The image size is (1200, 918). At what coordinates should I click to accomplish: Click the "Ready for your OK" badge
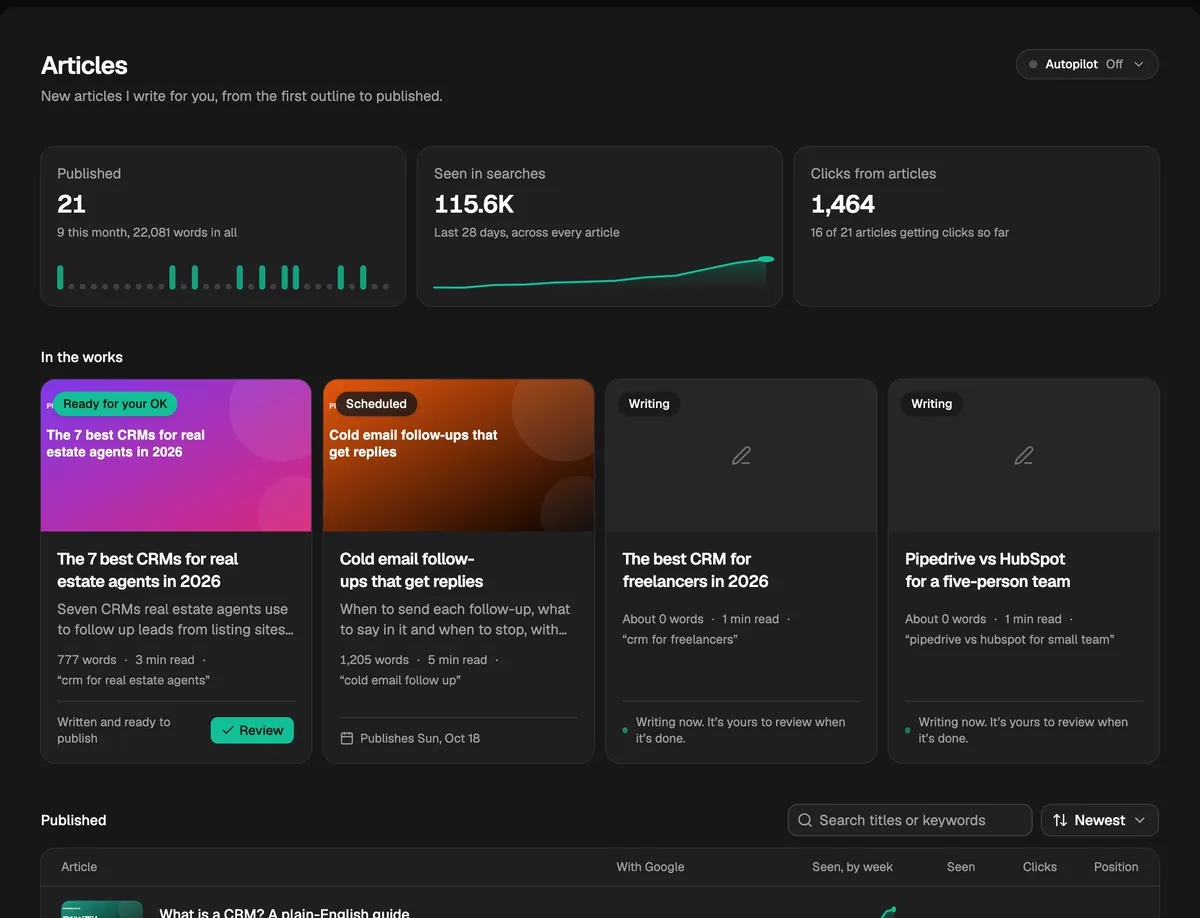tap(115, 404)
